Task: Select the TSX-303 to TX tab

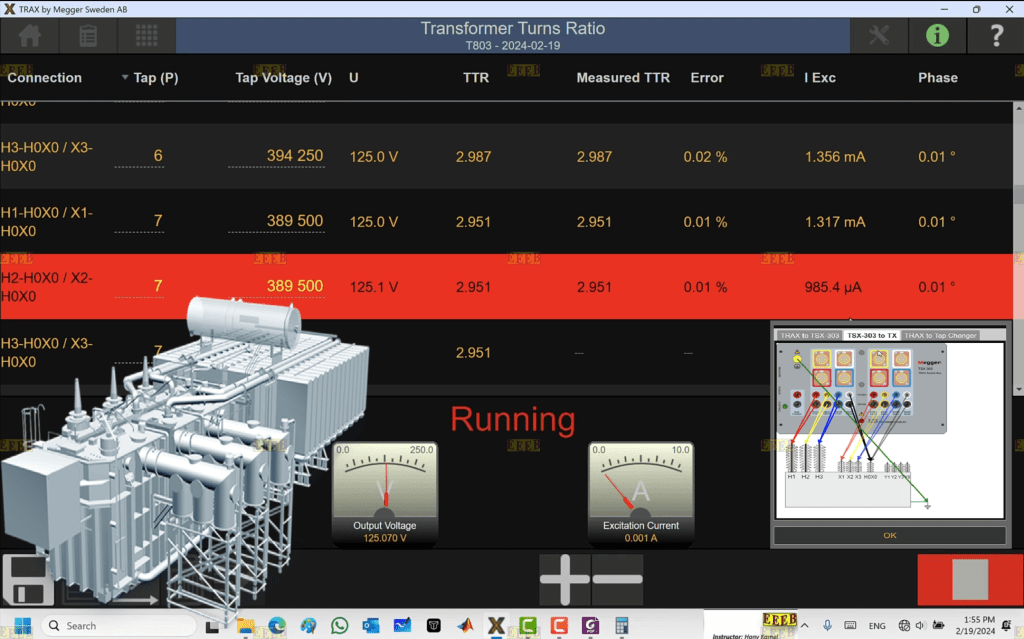Action: pyautogui.click(x=872, y=335)
